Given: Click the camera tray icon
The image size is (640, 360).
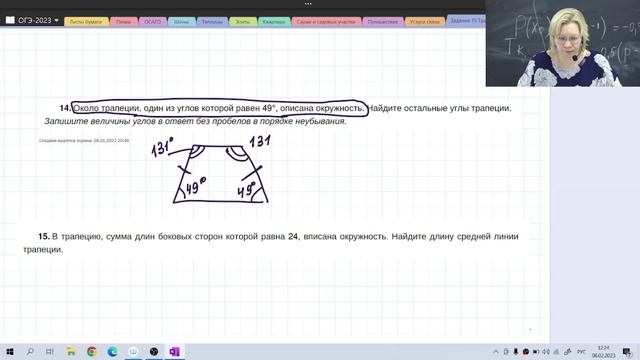Looking at the screenshot, I should point(536,351).
